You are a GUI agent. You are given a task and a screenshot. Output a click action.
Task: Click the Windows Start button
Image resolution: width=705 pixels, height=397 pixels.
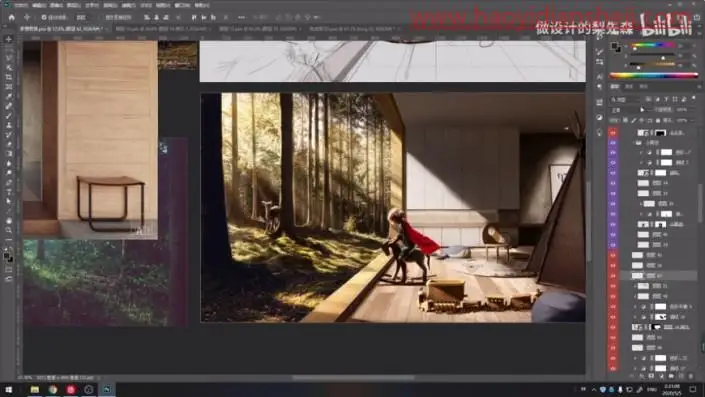coord(9,389)
